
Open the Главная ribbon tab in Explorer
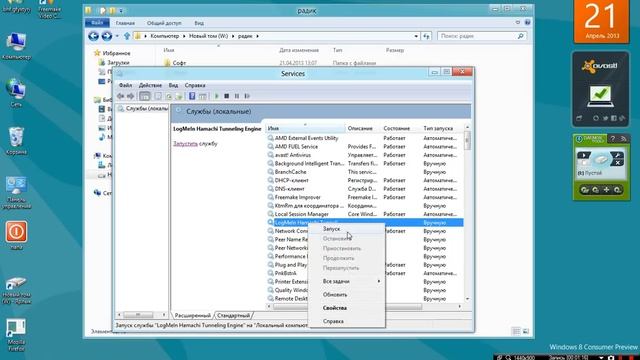(x=125, y=23)
